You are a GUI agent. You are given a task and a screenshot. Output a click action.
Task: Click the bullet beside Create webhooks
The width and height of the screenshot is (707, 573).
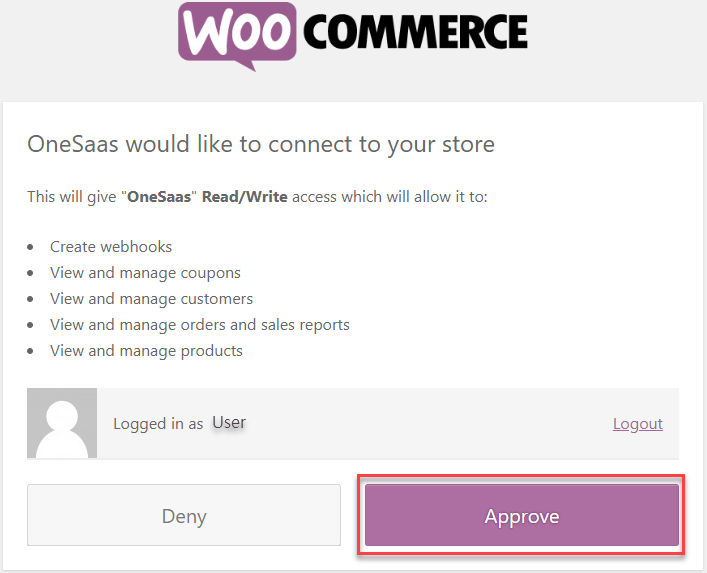(30, 247)
